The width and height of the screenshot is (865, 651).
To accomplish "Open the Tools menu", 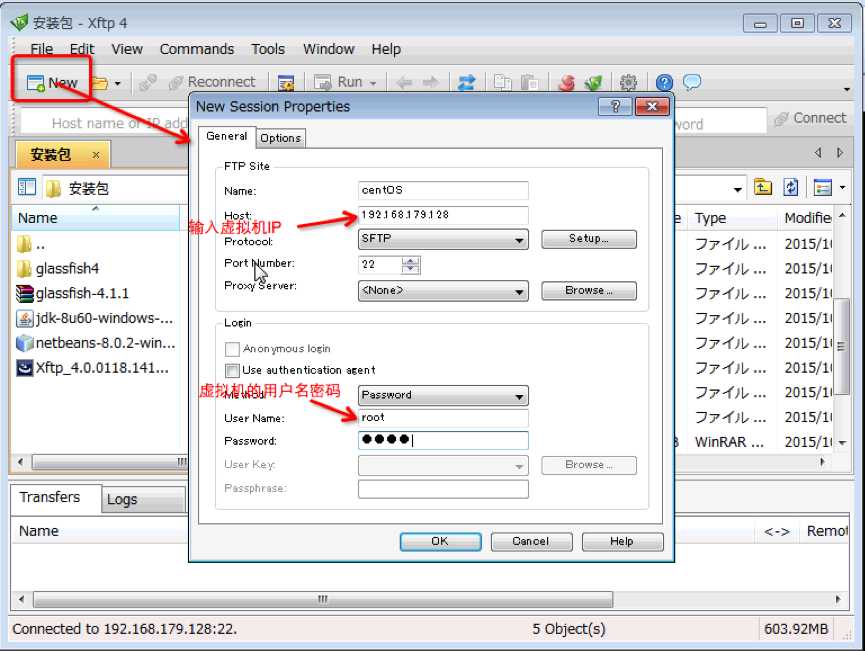I will [268, 49].
